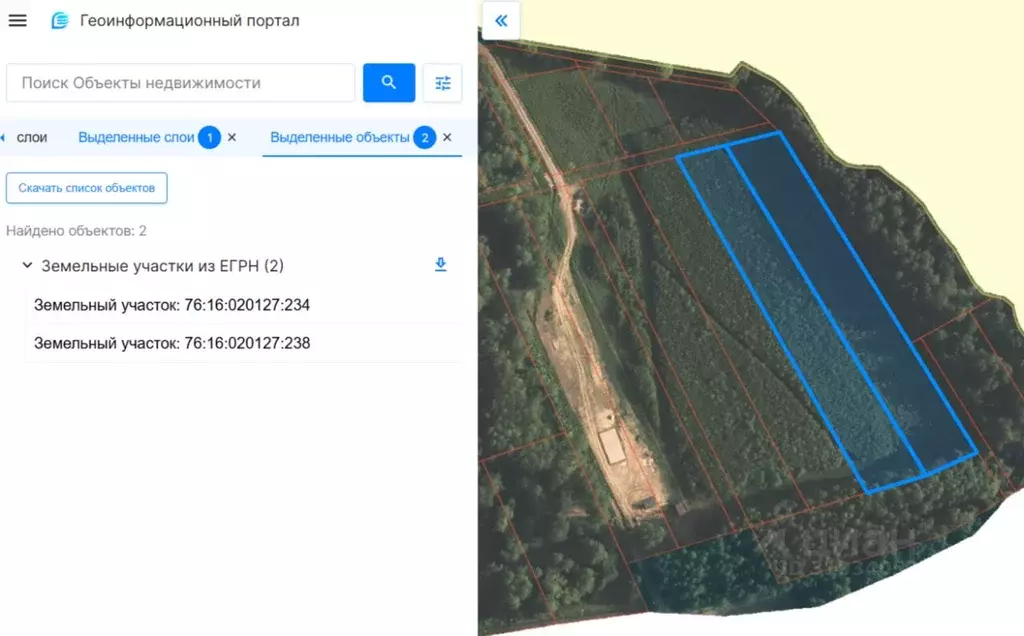Download the Земельные участки из ЕГРН list icon
This screenshot has width=1024, height=636.
point(441,264)
